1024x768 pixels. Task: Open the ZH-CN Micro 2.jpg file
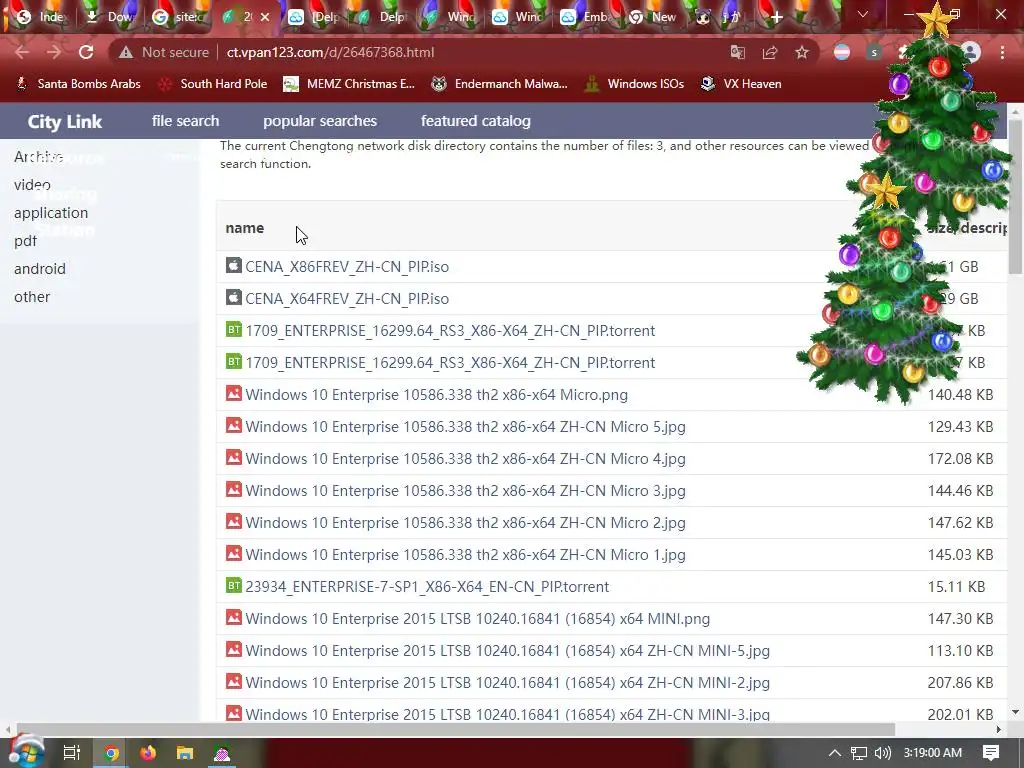coord(466,522)
